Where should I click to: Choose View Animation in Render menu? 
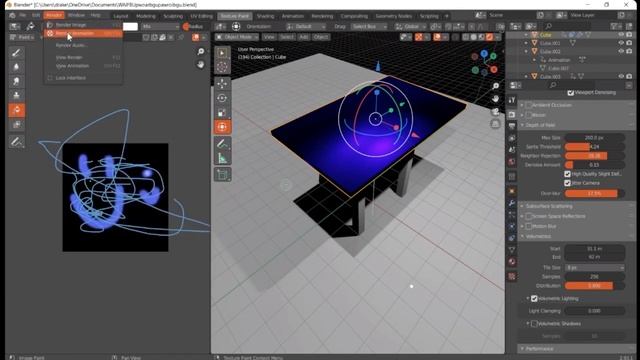pyautogui.click(x=83, y=66)
